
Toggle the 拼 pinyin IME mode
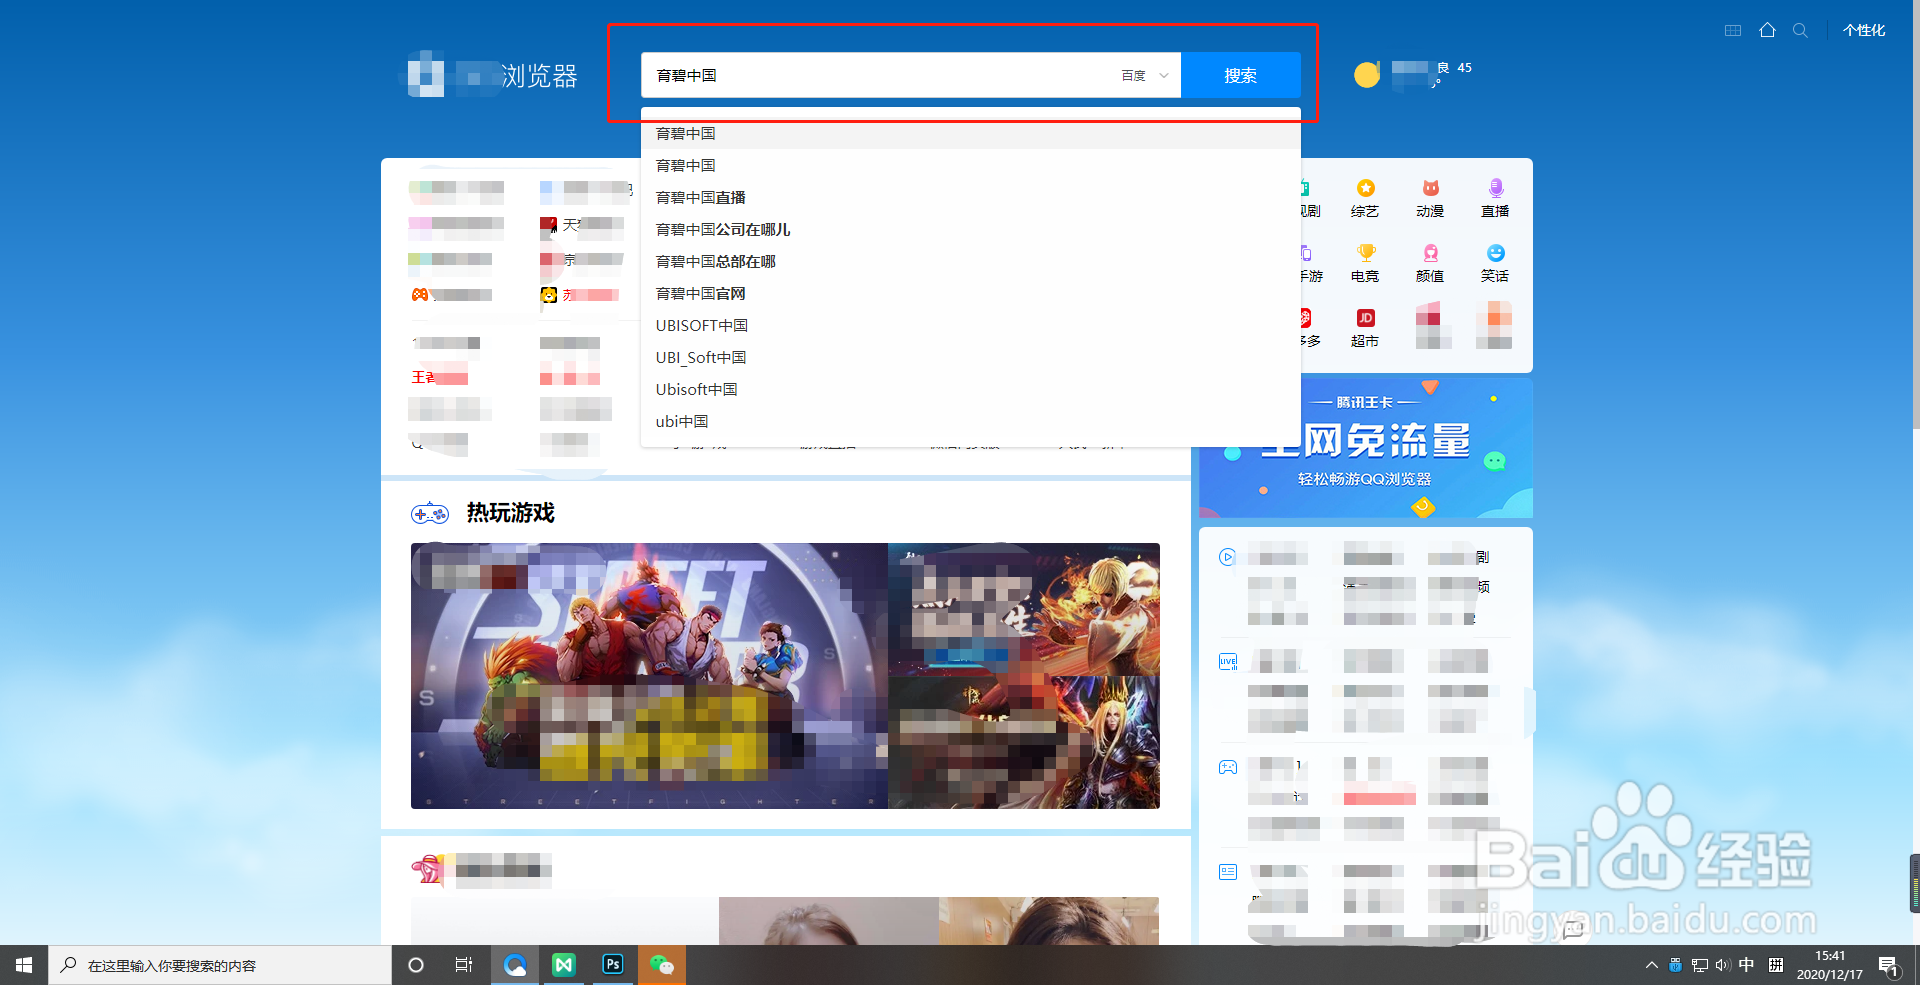click(x=1776, y=965)
